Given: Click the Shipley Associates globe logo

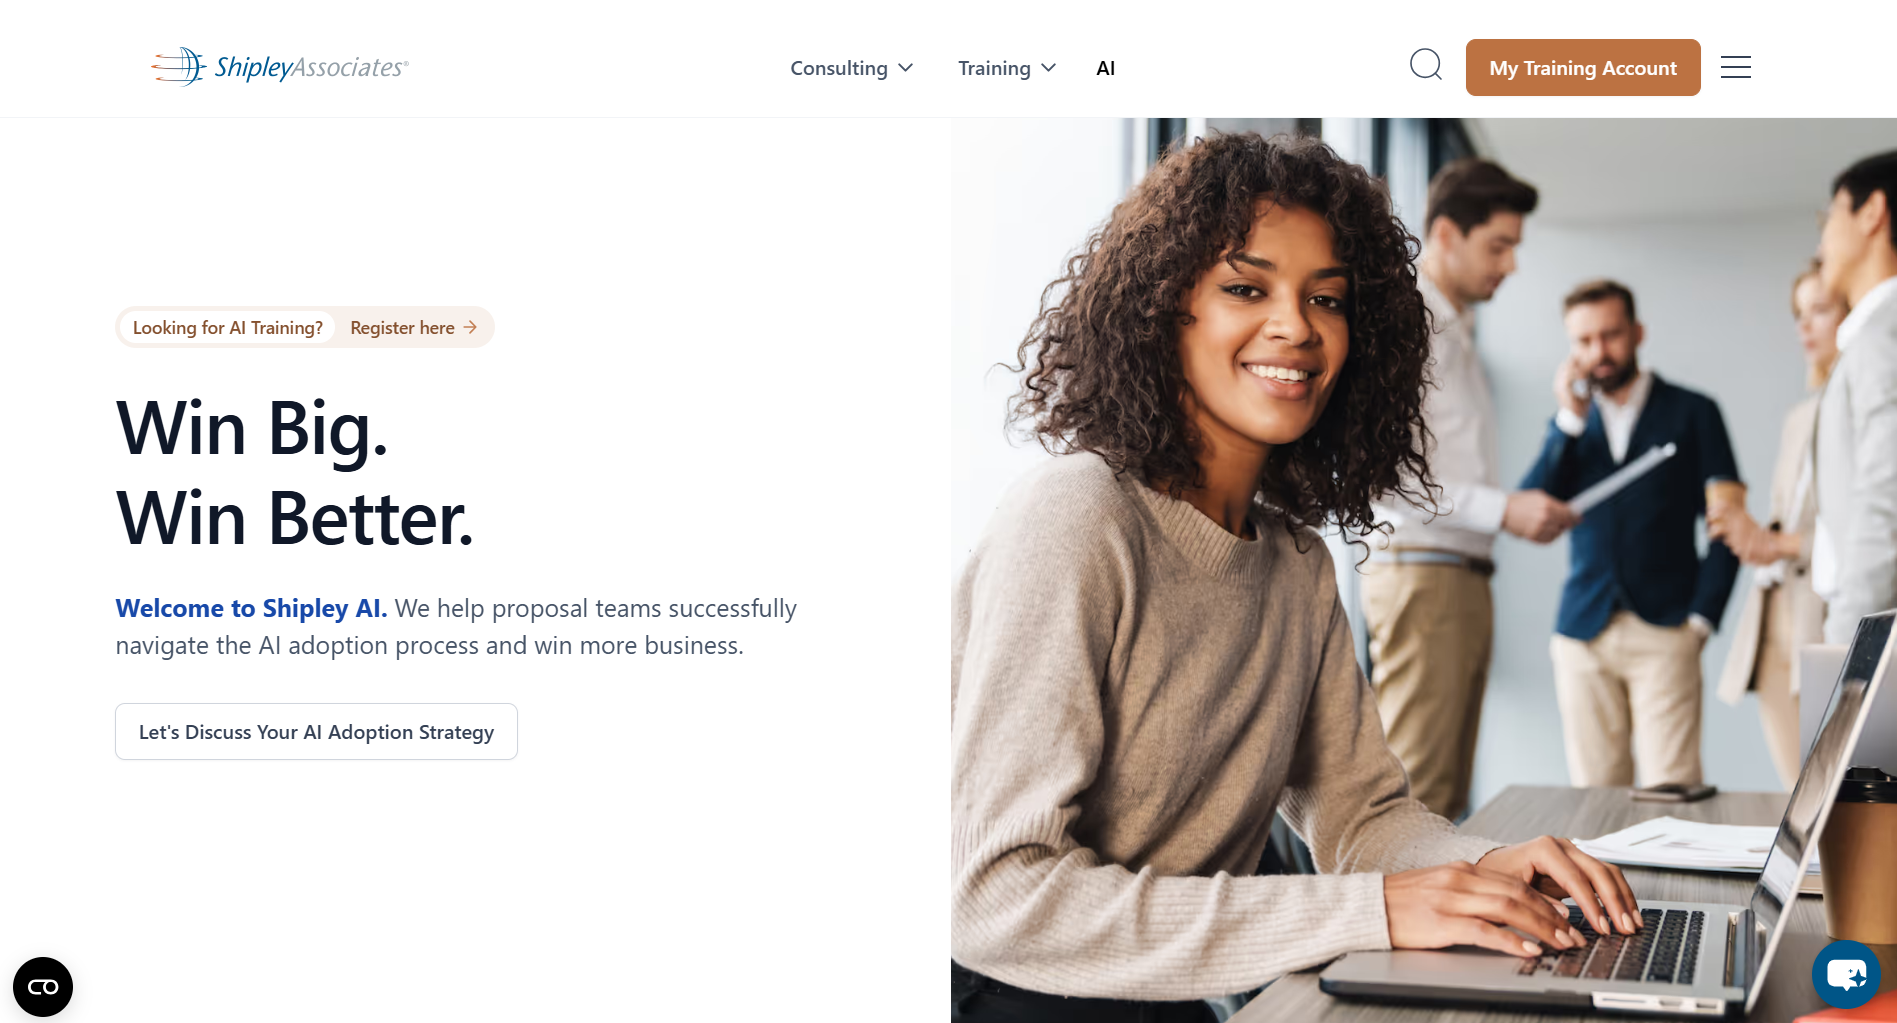Looking at the screenshot, I should click(179, 66).
